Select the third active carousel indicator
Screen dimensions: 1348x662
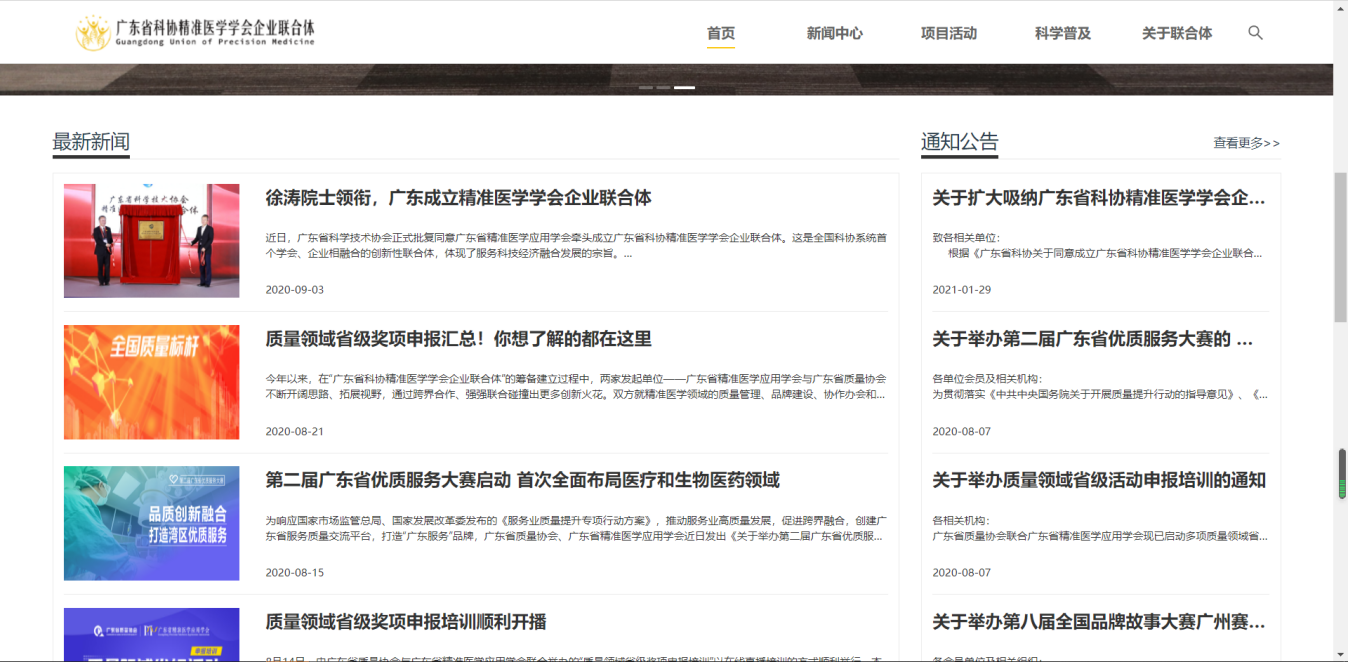tap(684, 88)
